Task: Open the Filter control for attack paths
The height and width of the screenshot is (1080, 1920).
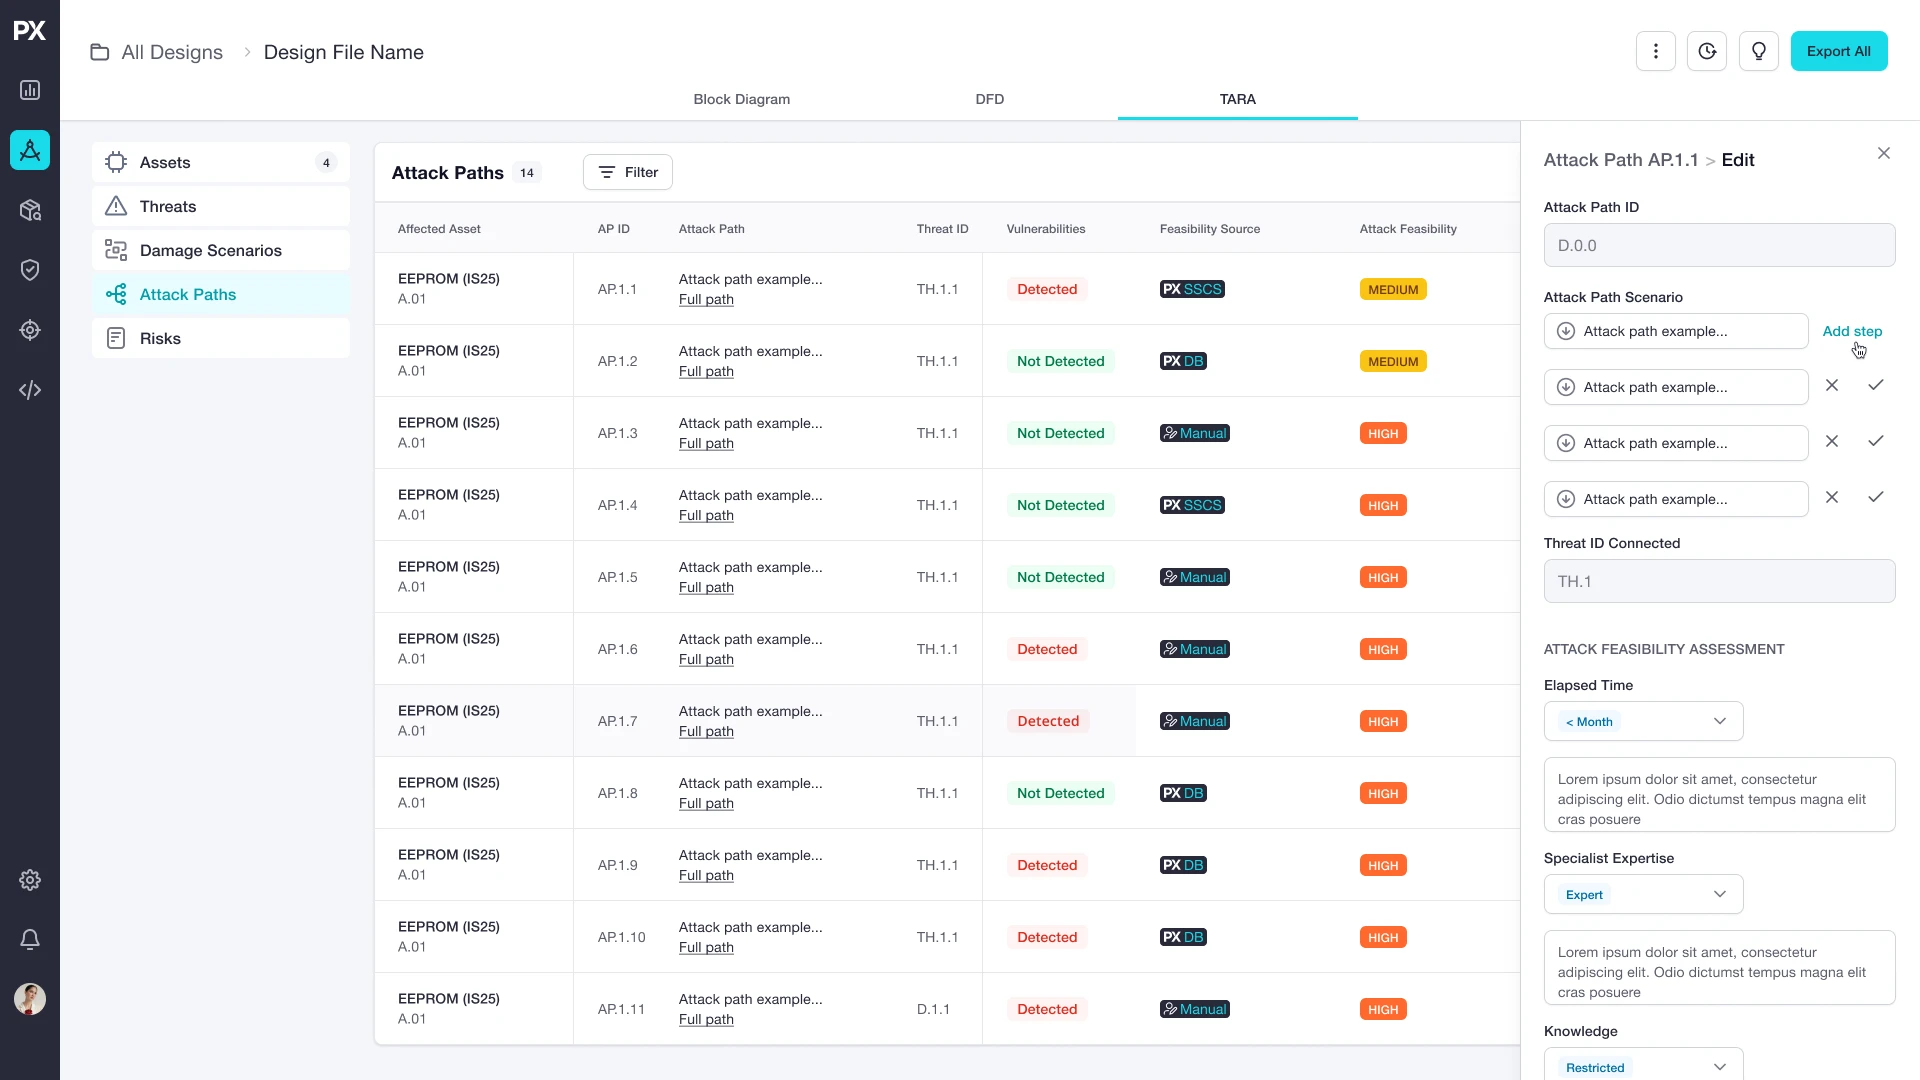Action: pos(628,172)
